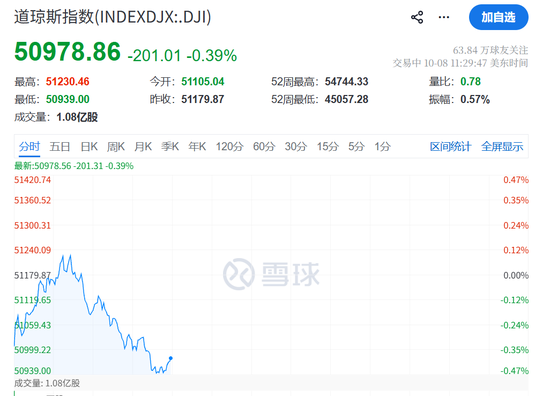Click the 最新:50978.56 line above chart
The image size is (550, 396).
(74, 166)
